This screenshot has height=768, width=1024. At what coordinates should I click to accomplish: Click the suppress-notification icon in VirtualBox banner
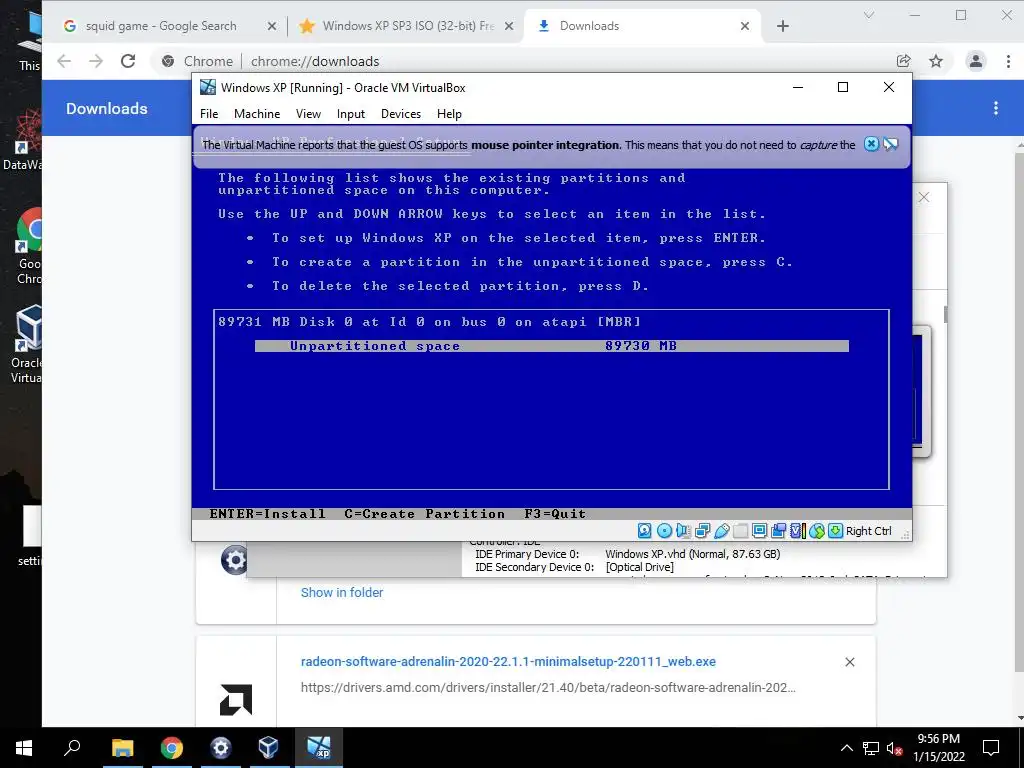pyautogui.click(x=890, y=144)
